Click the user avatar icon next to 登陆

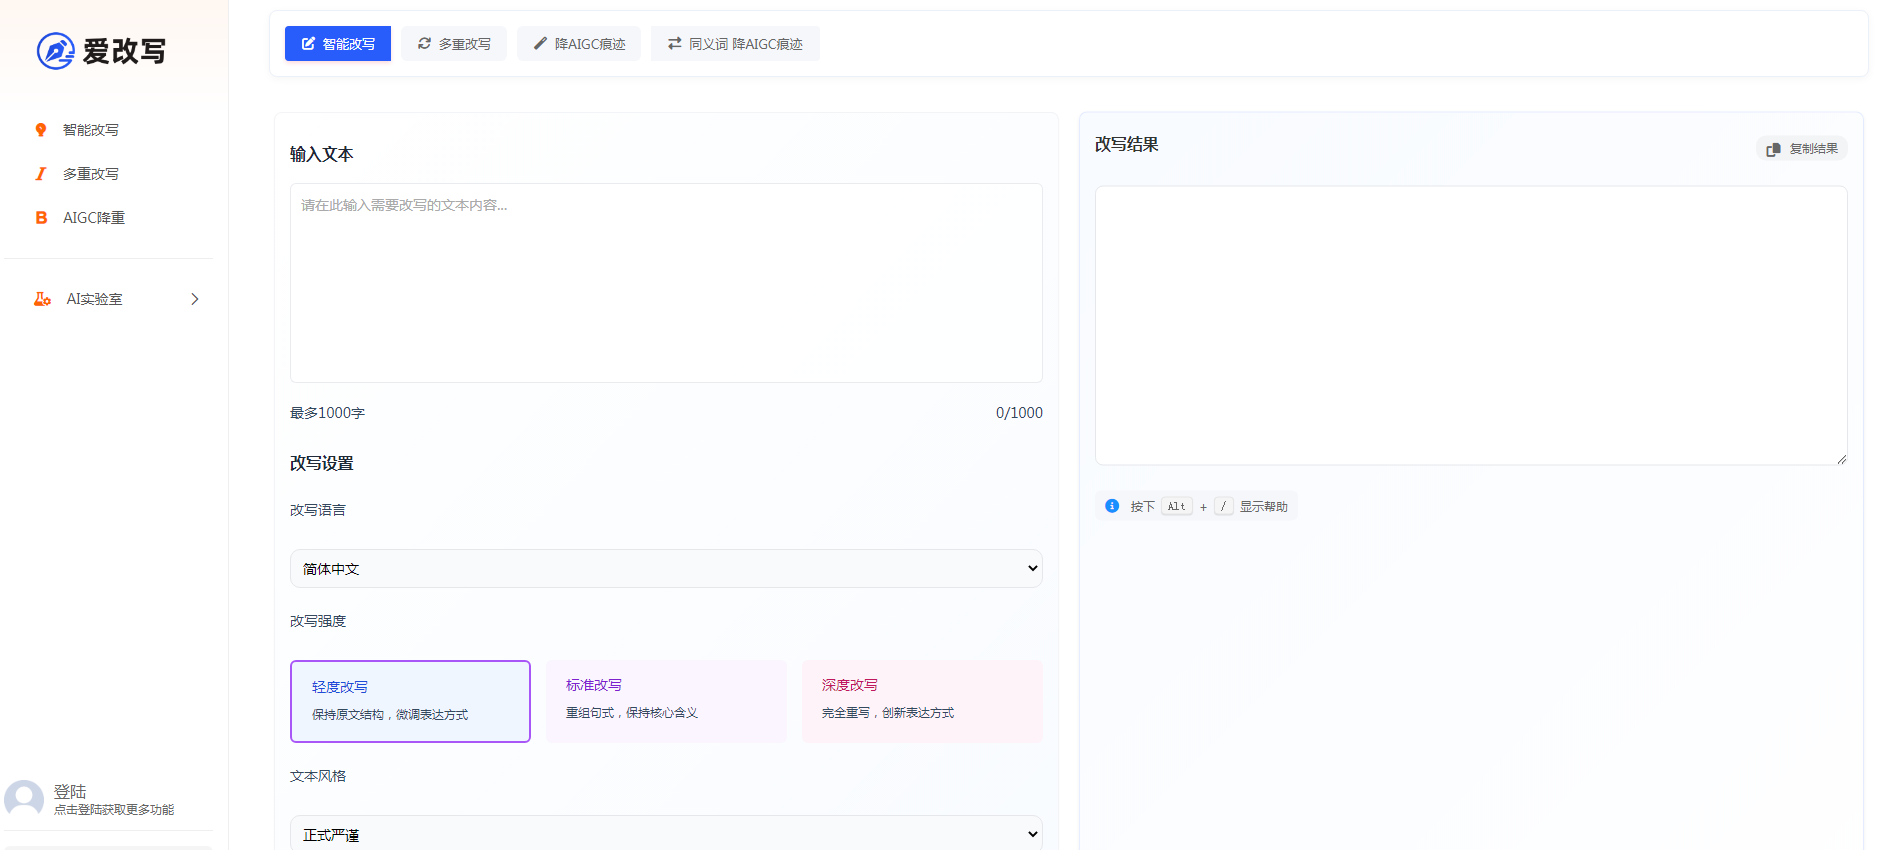pyautogui.click(x=24, y=799)
